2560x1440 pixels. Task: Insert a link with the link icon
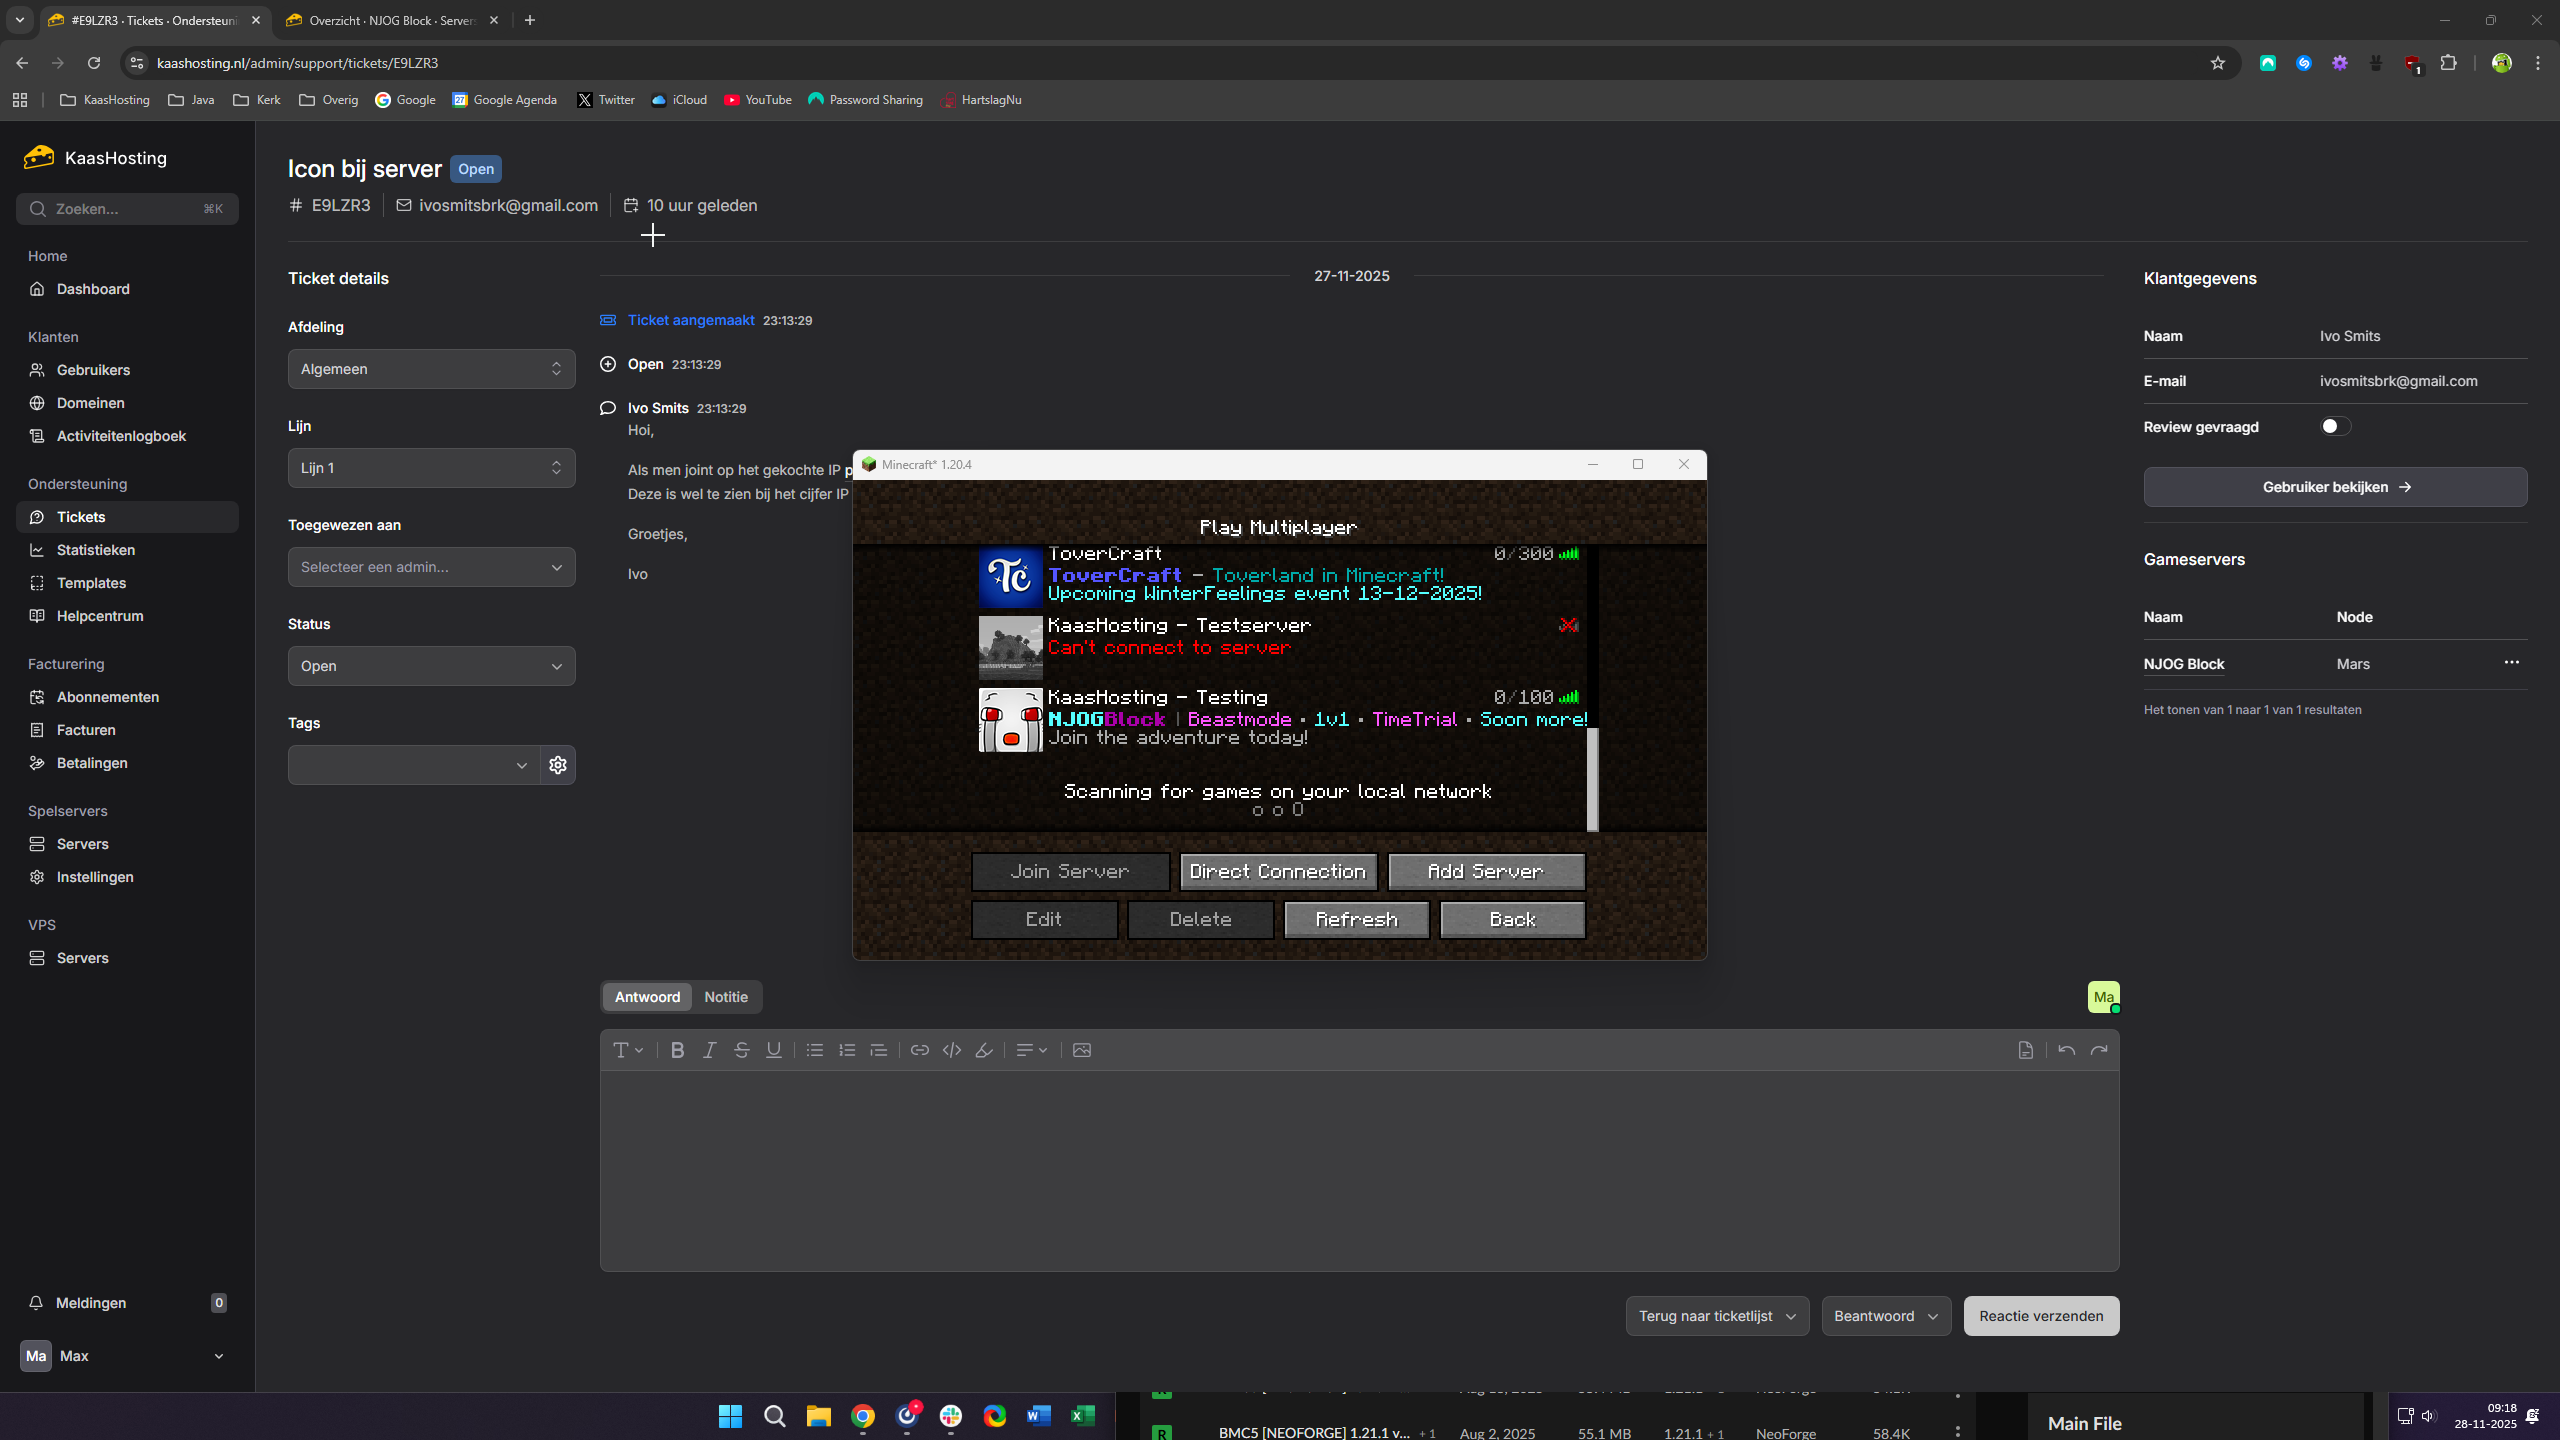coord(919,1050)
